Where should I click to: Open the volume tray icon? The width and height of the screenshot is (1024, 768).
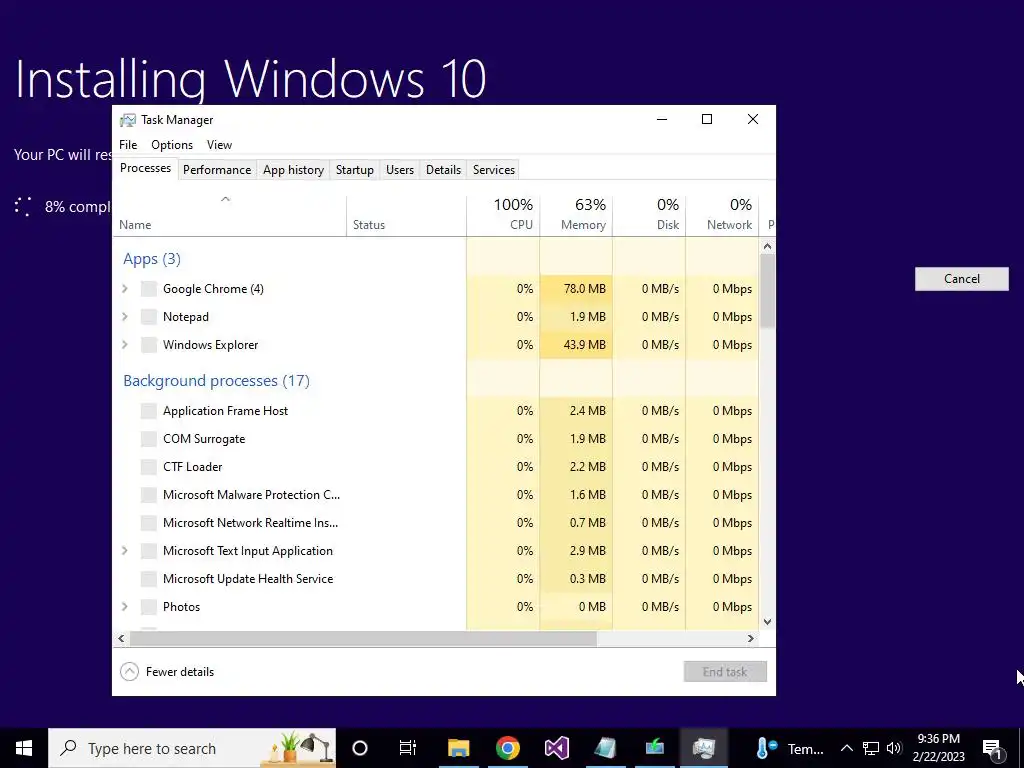[x=894, y=748]
